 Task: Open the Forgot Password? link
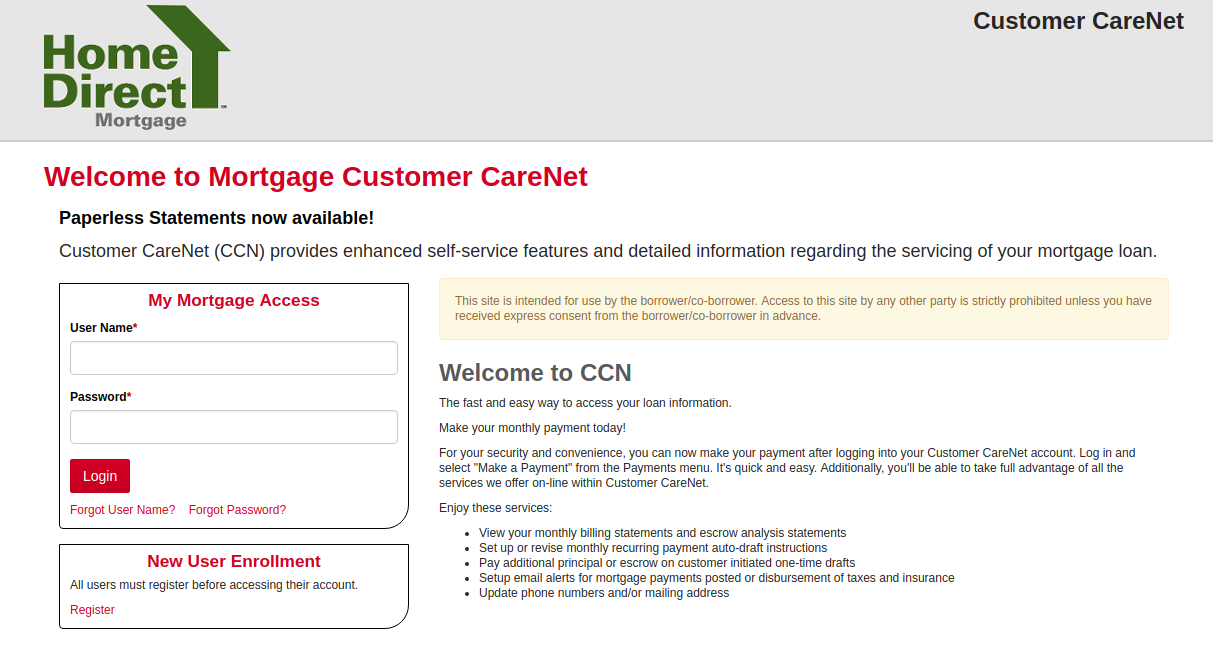tap(237, 510)
